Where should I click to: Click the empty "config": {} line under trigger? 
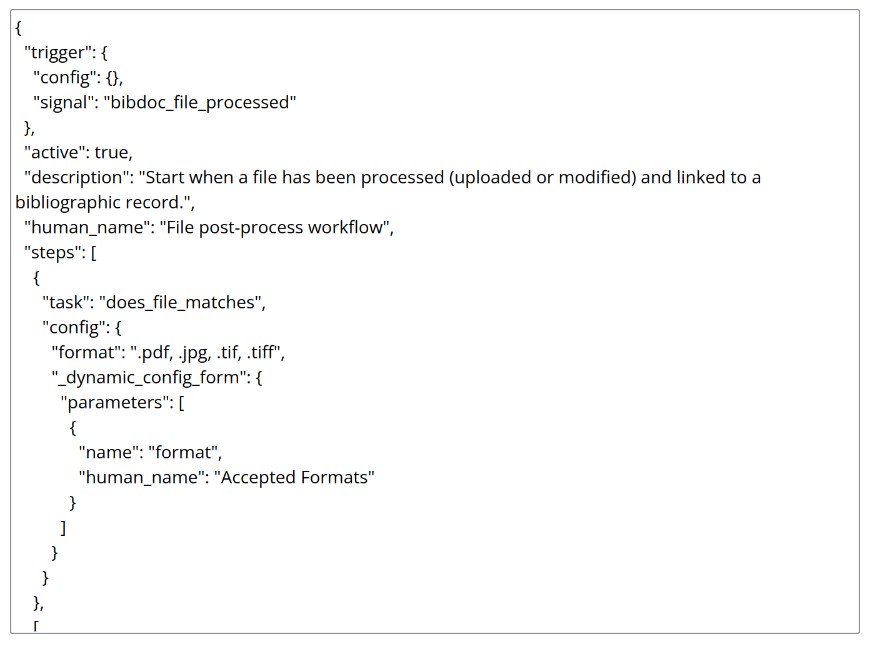click(x=78, y=77)
